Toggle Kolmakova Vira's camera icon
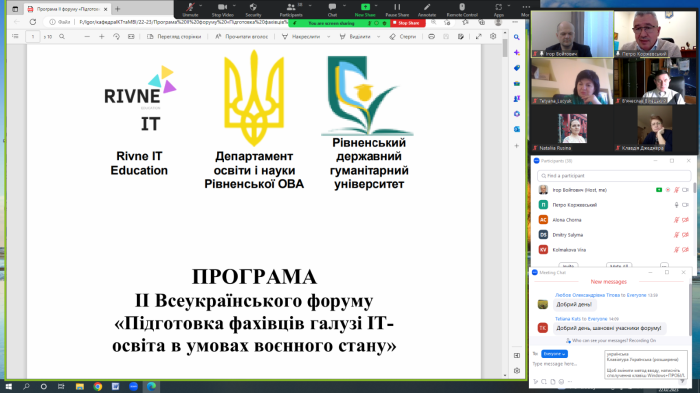Image resolution: width=700 pixels, height=393 pixels. coord(686,250)
